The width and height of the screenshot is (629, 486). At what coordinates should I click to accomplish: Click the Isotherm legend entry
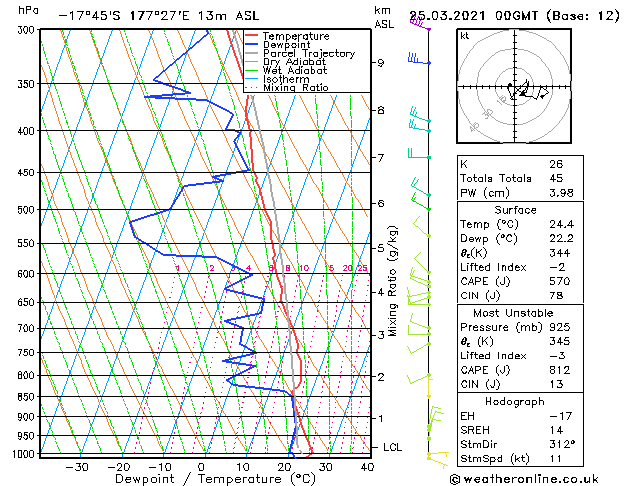(x=277, y=79)
